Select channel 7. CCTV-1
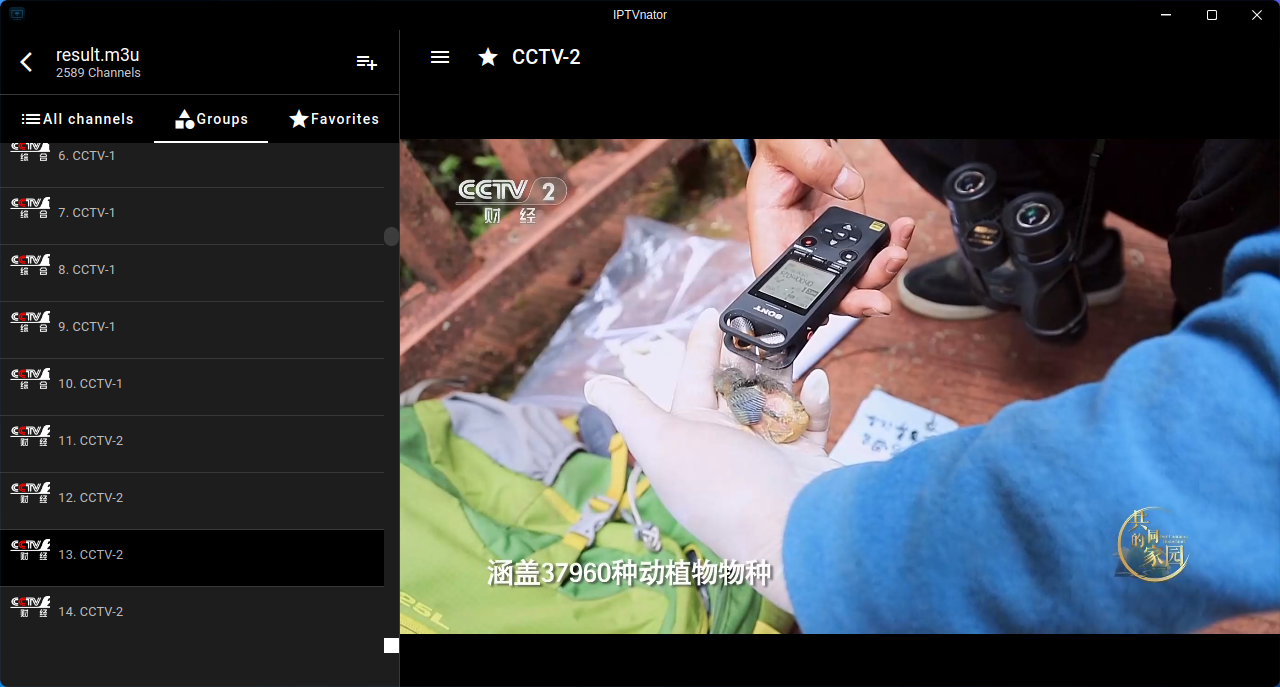The height and width of the screenshot is (687, 1280). 192,216
